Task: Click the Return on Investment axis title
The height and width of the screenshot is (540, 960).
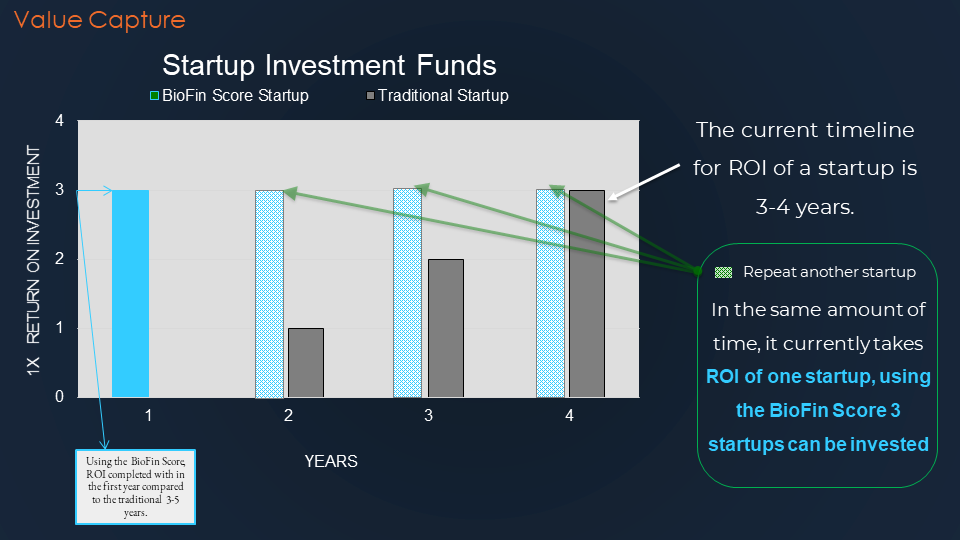Action: (x=33, y=260)
